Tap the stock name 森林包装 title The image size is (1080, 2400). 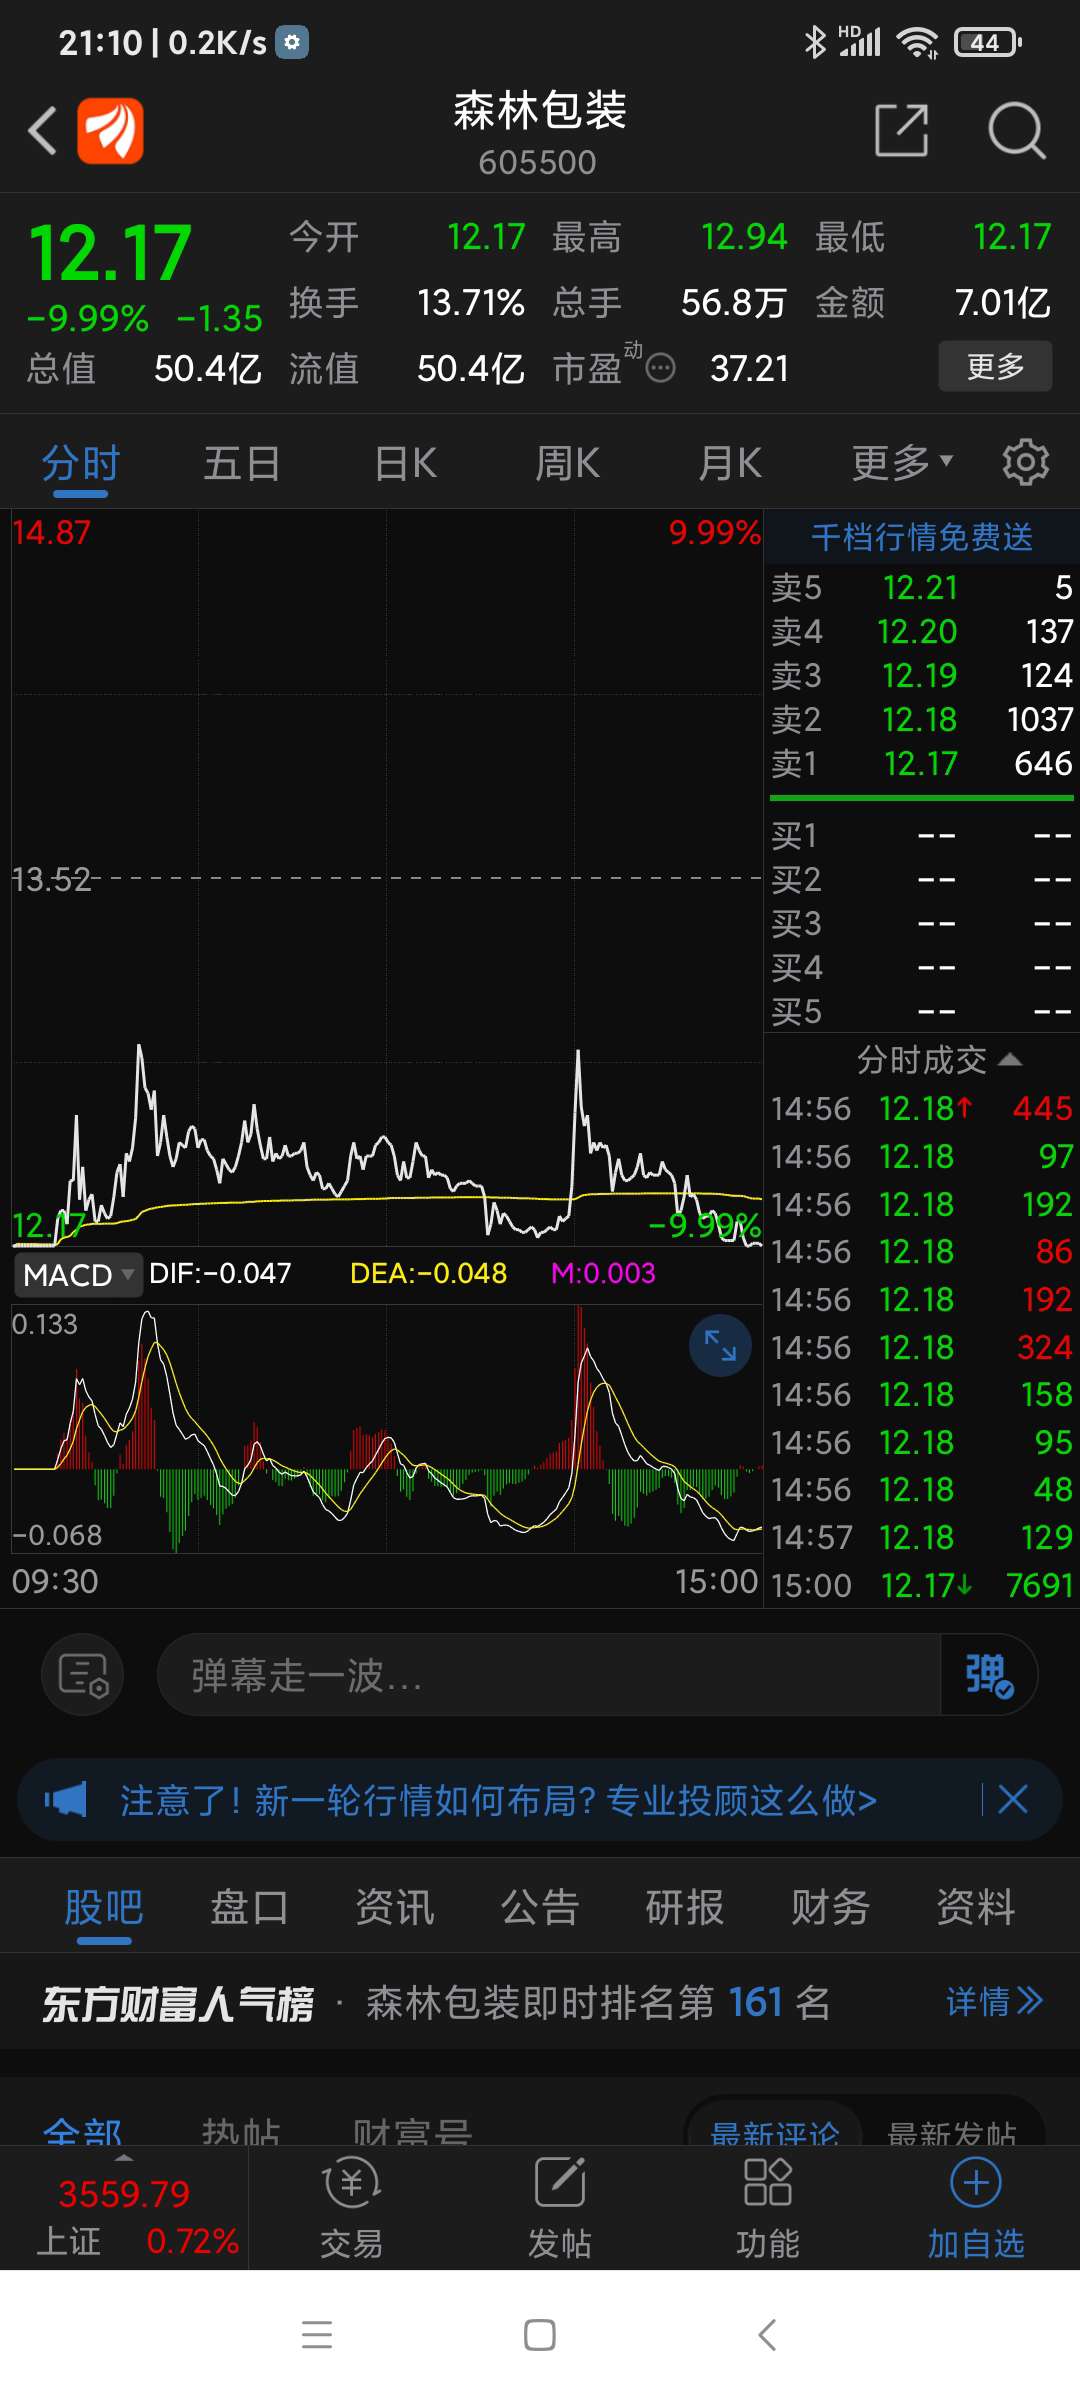tap(540, 111)
